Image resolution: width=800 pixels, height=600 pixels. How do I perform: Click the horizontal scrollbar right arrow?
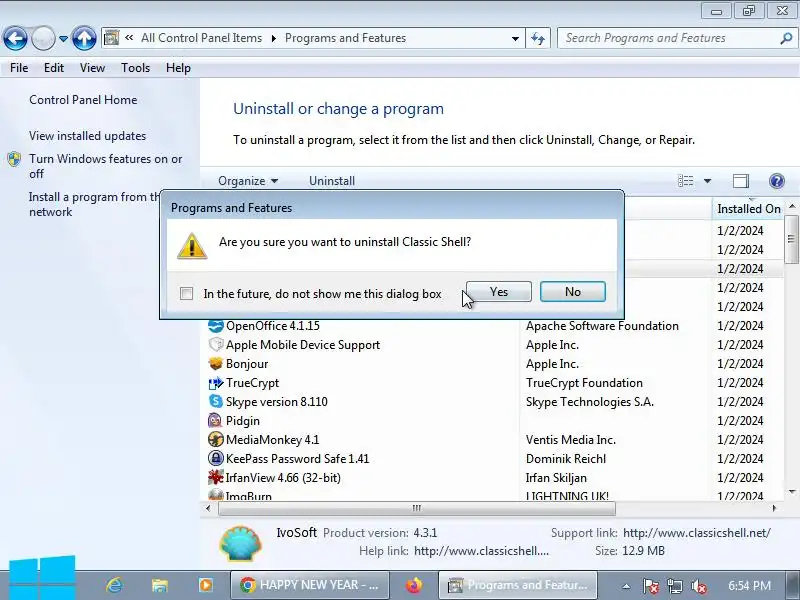pyautogui.click(x=774, y=508)
